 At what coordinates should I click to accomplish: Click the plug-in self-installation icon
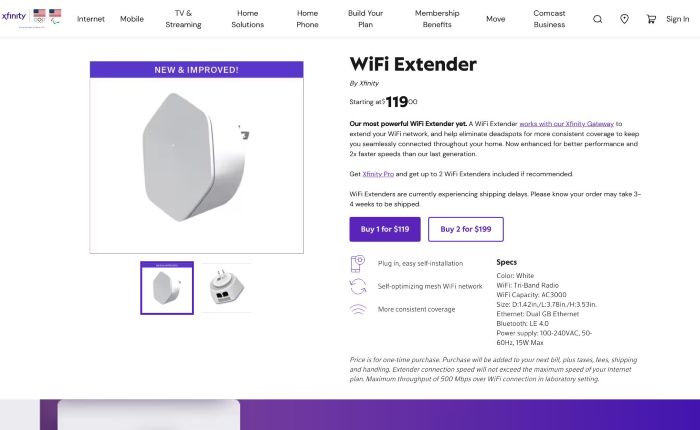tap(358, 264)
